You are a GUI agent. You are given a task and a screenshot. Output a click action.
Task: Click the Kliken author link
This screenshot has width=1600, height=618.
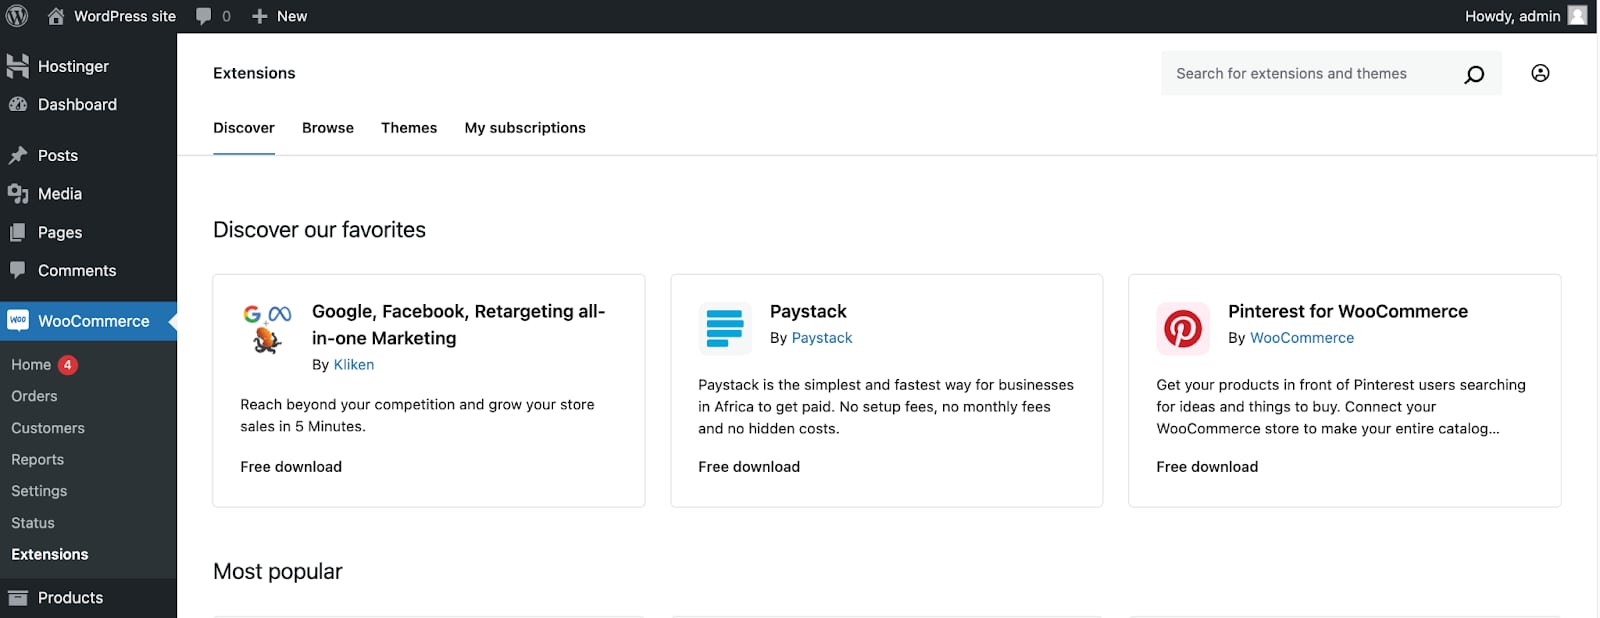[353, 364]
